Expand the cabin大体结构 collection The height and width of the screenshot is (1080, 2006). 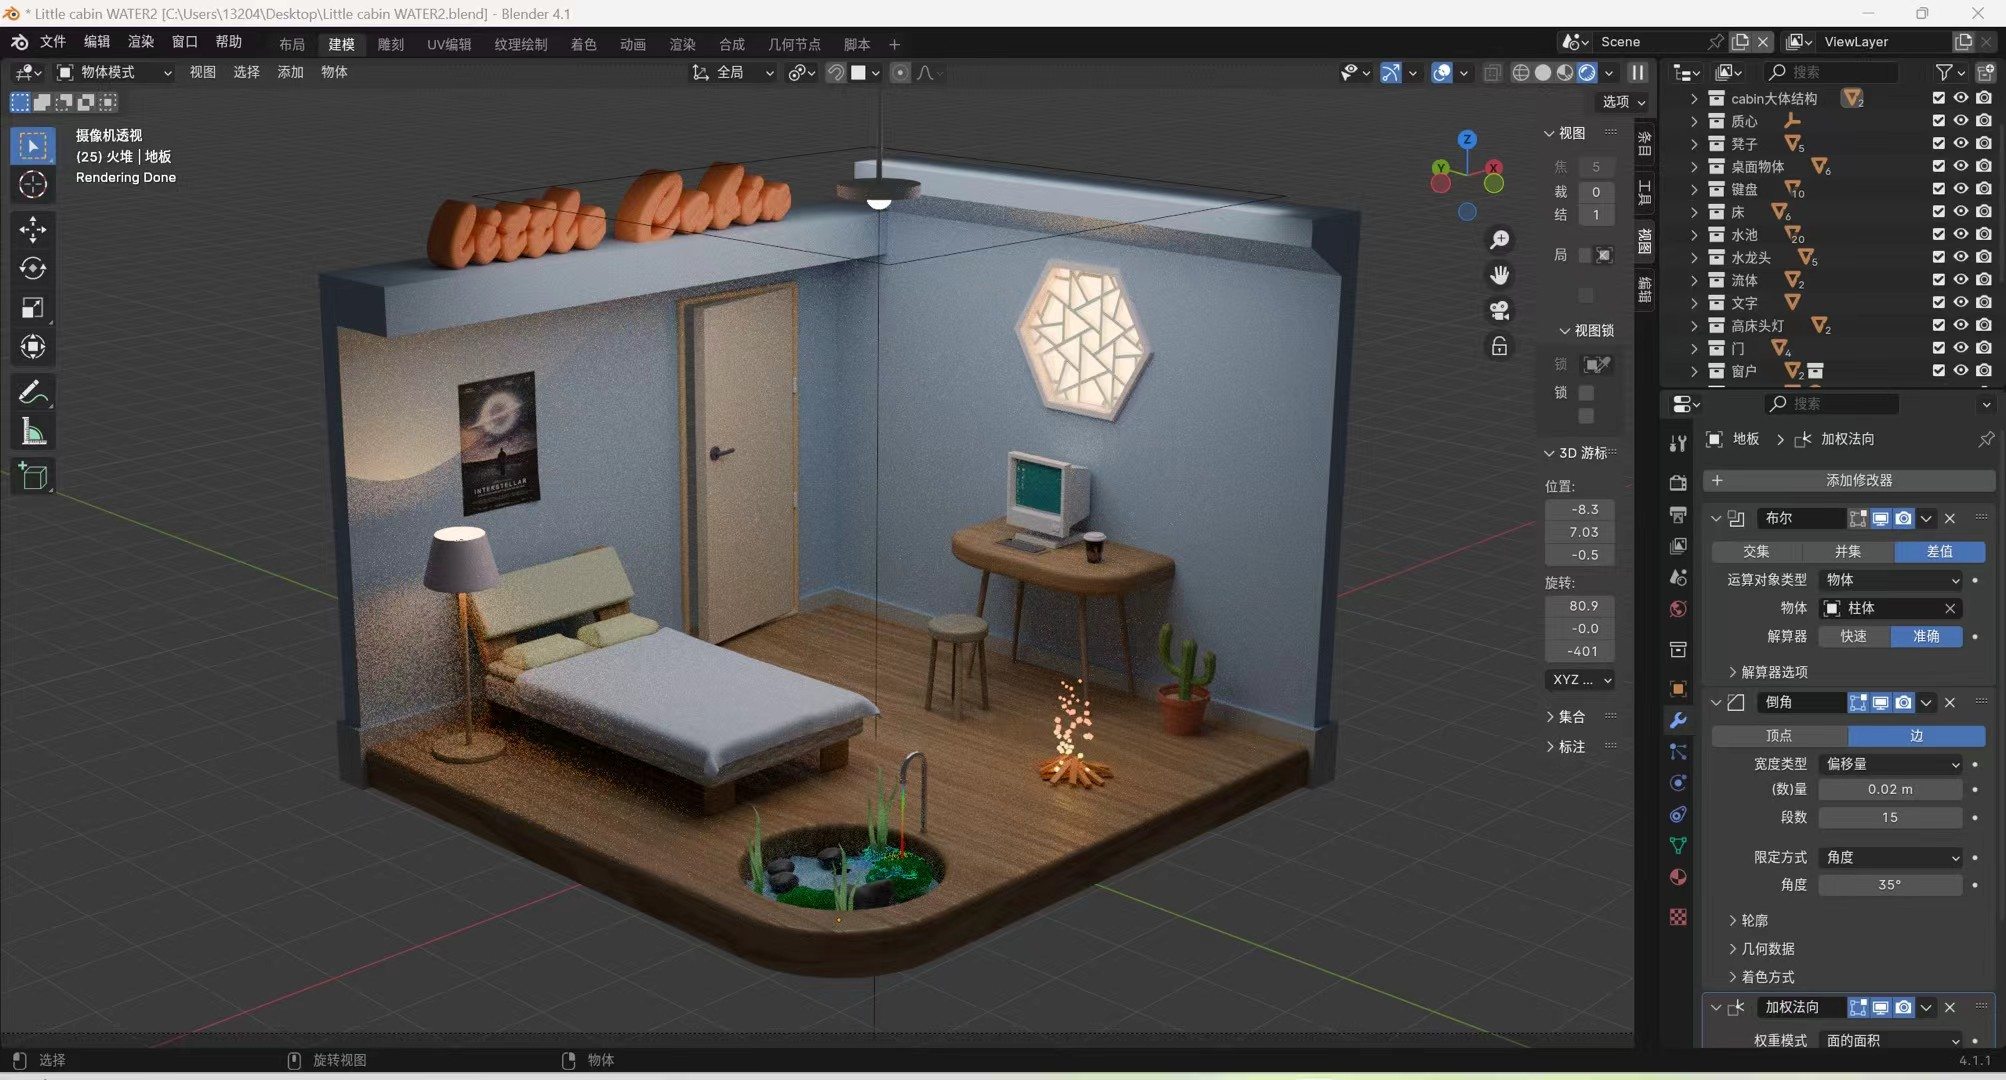click(1694, 98)
